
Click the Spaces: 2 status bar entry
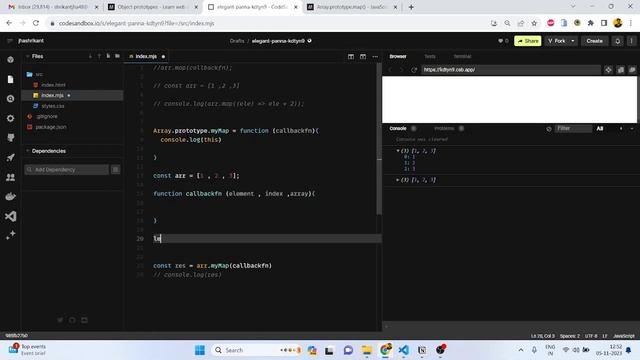(570, 336)
